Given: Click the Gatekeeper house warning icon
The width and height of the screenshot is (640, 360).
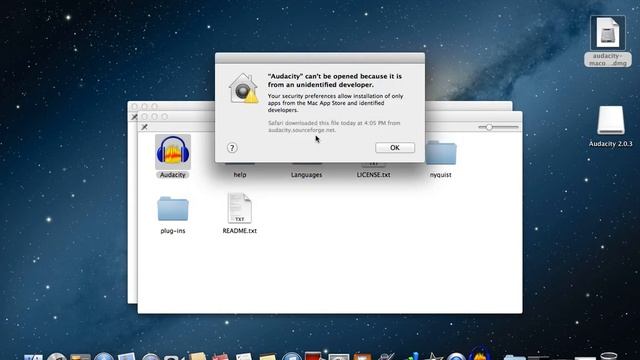Looking at the screenshot, I should [x=244, y=88].
